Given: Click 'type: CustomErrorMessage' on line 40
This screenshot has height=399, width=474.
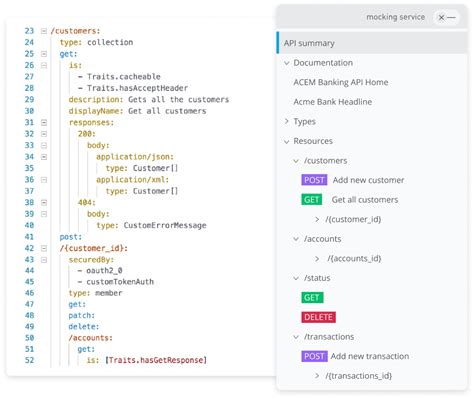Looking at the screenshot, I should click(x=151, y=226).
